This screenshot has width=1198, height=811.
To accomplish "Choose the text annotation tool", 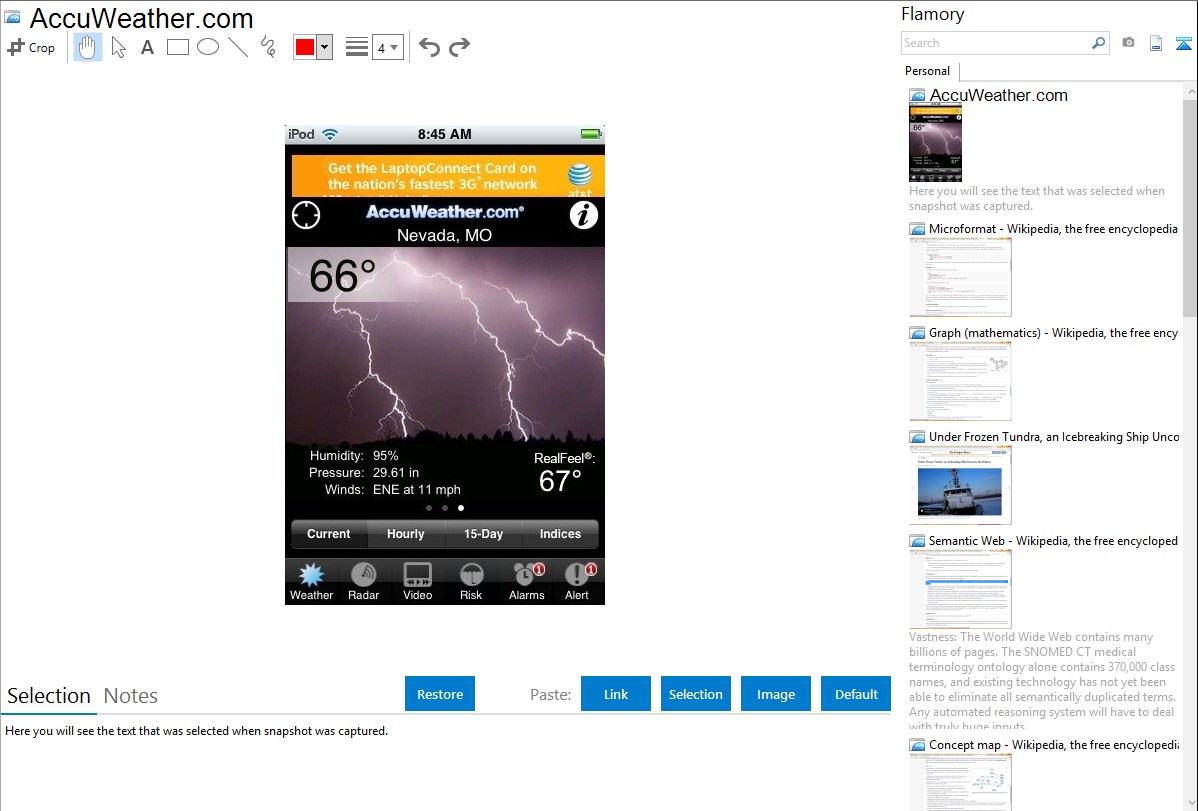I will click(x=147, y=47).
